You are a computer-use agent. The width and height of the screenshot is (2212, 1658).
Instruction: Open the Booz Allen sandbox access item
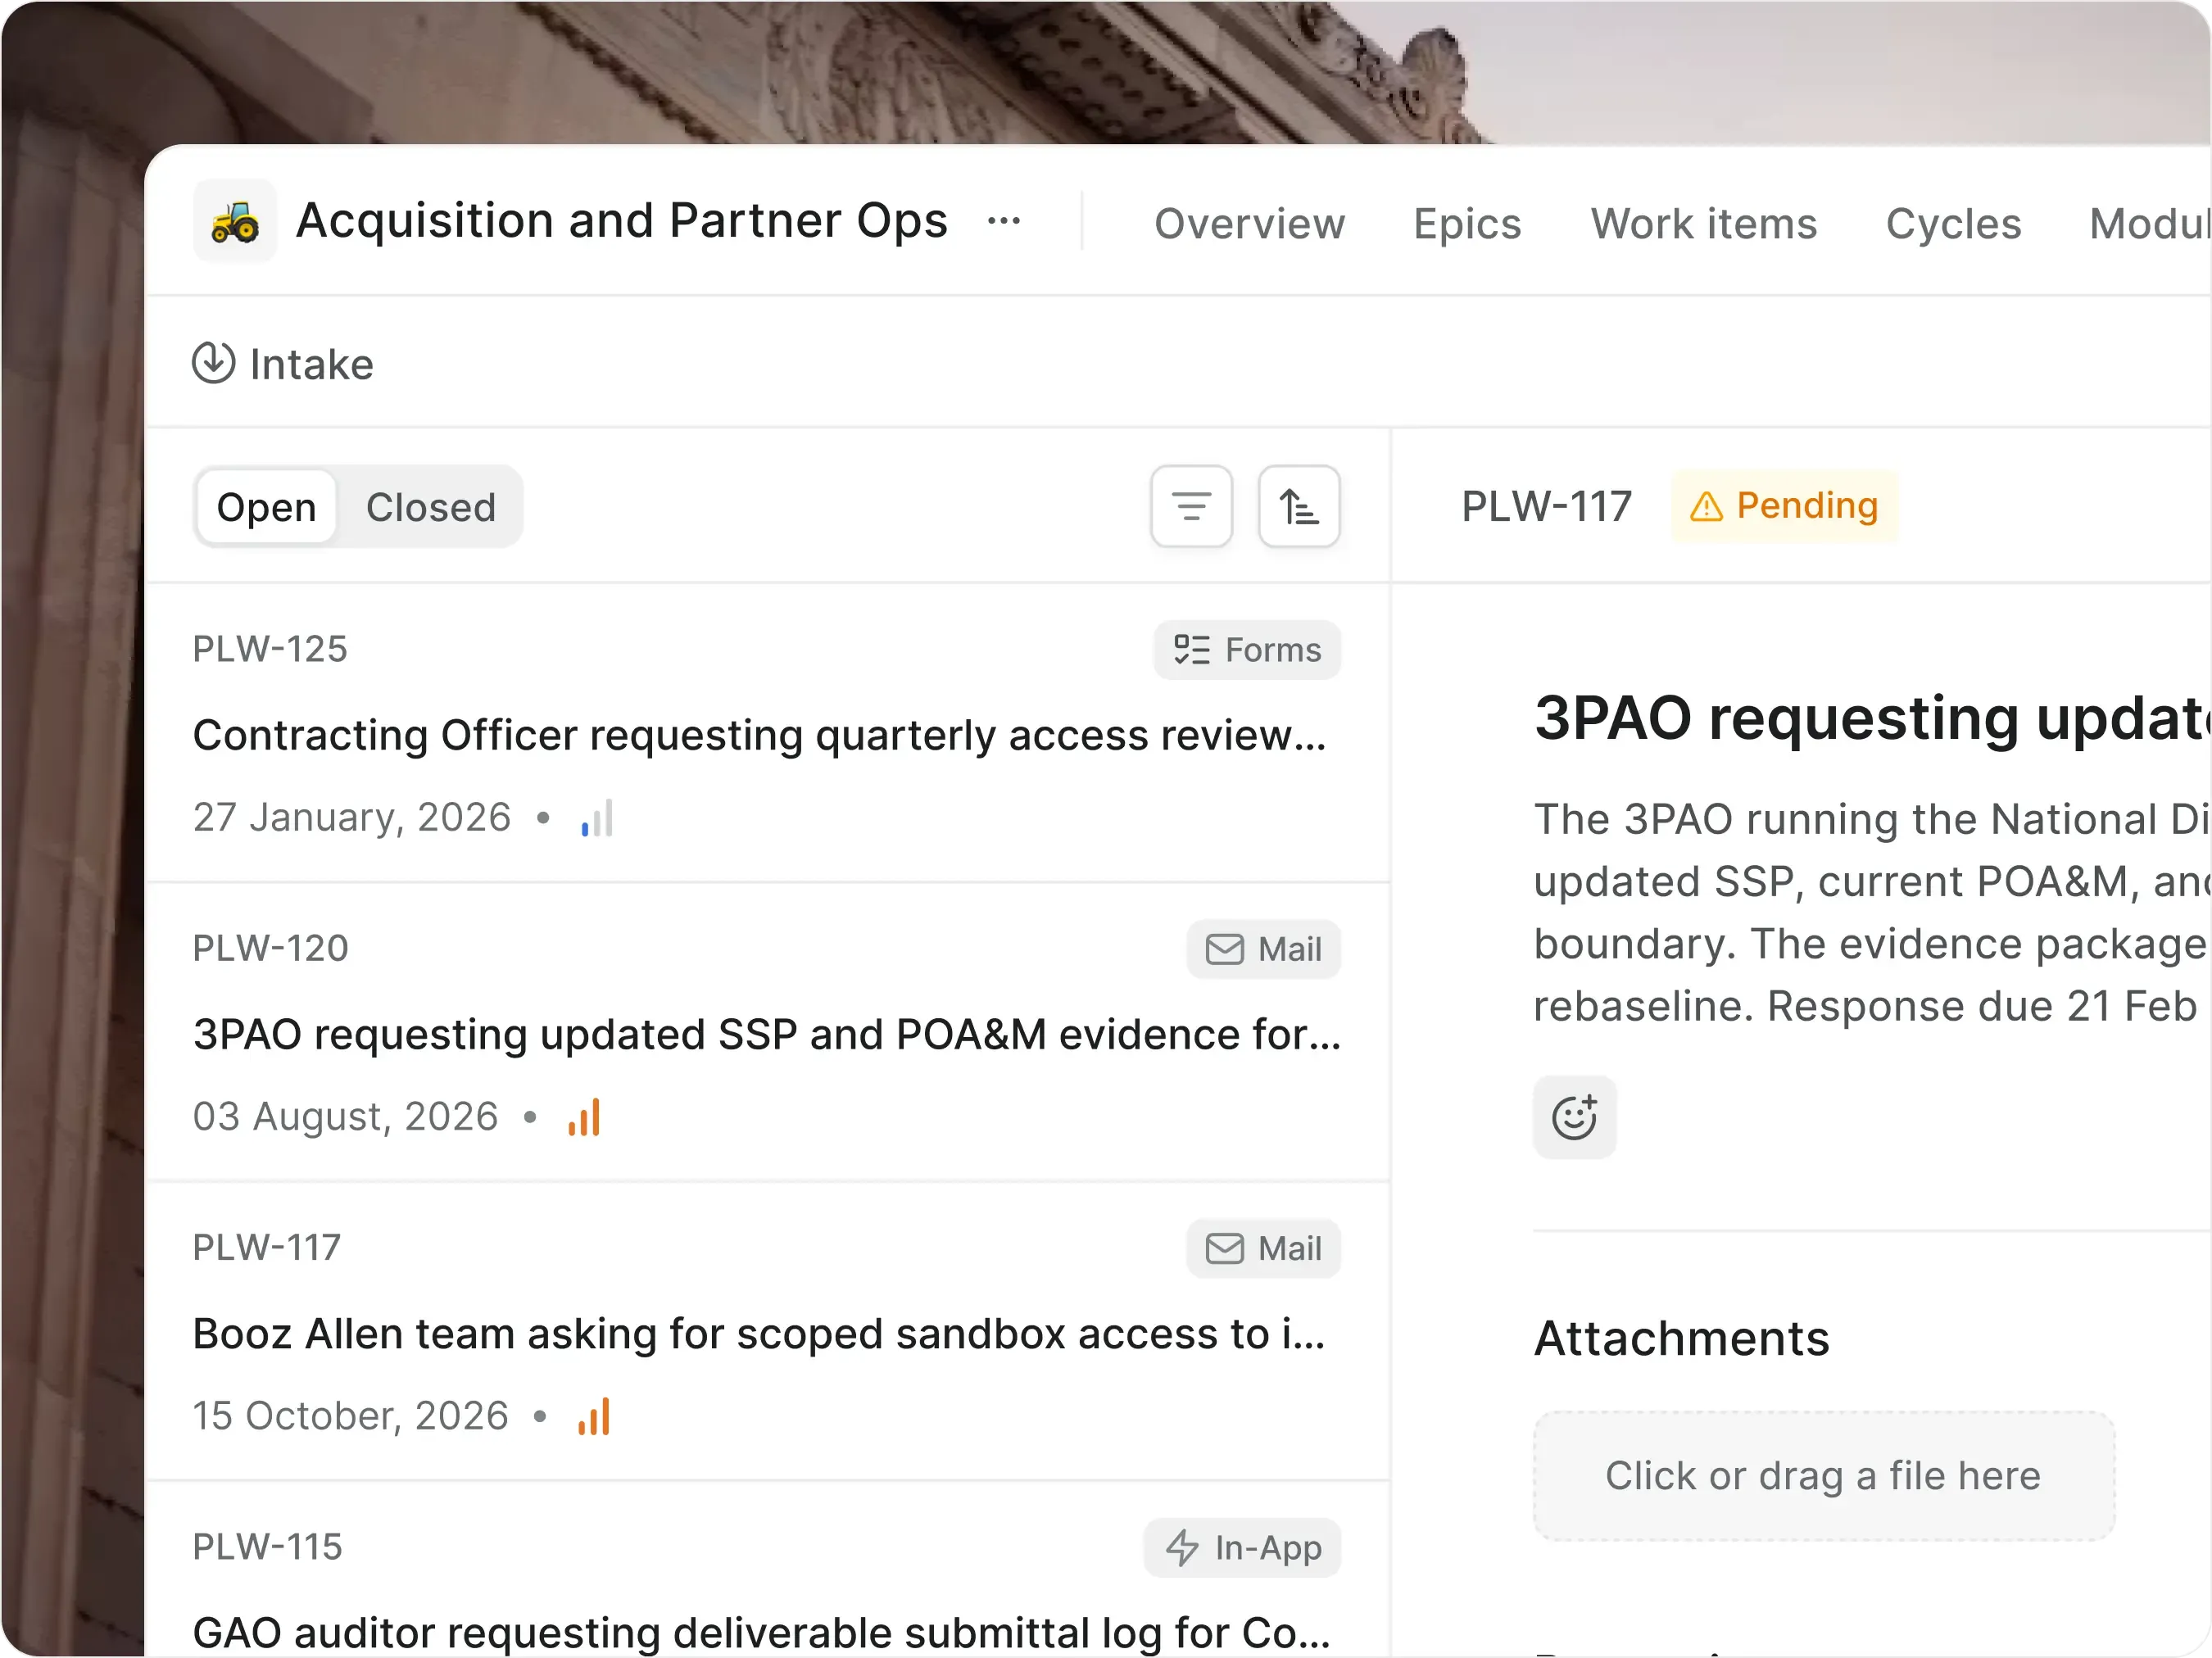click(768, 1330)
